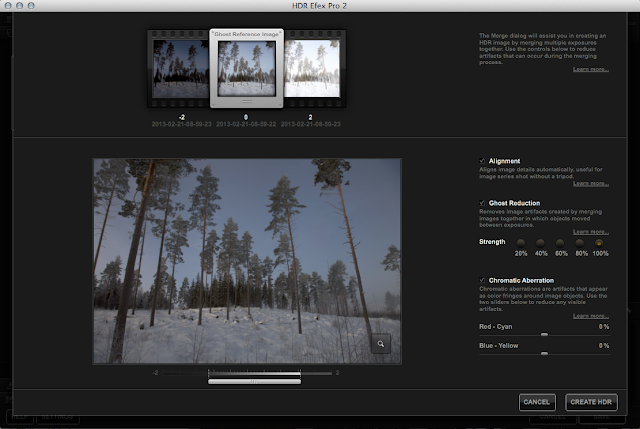This screenshot has height=429, width=640.
Task: Click the Blue - Yellow 0 % value
Action: (604, 346)
